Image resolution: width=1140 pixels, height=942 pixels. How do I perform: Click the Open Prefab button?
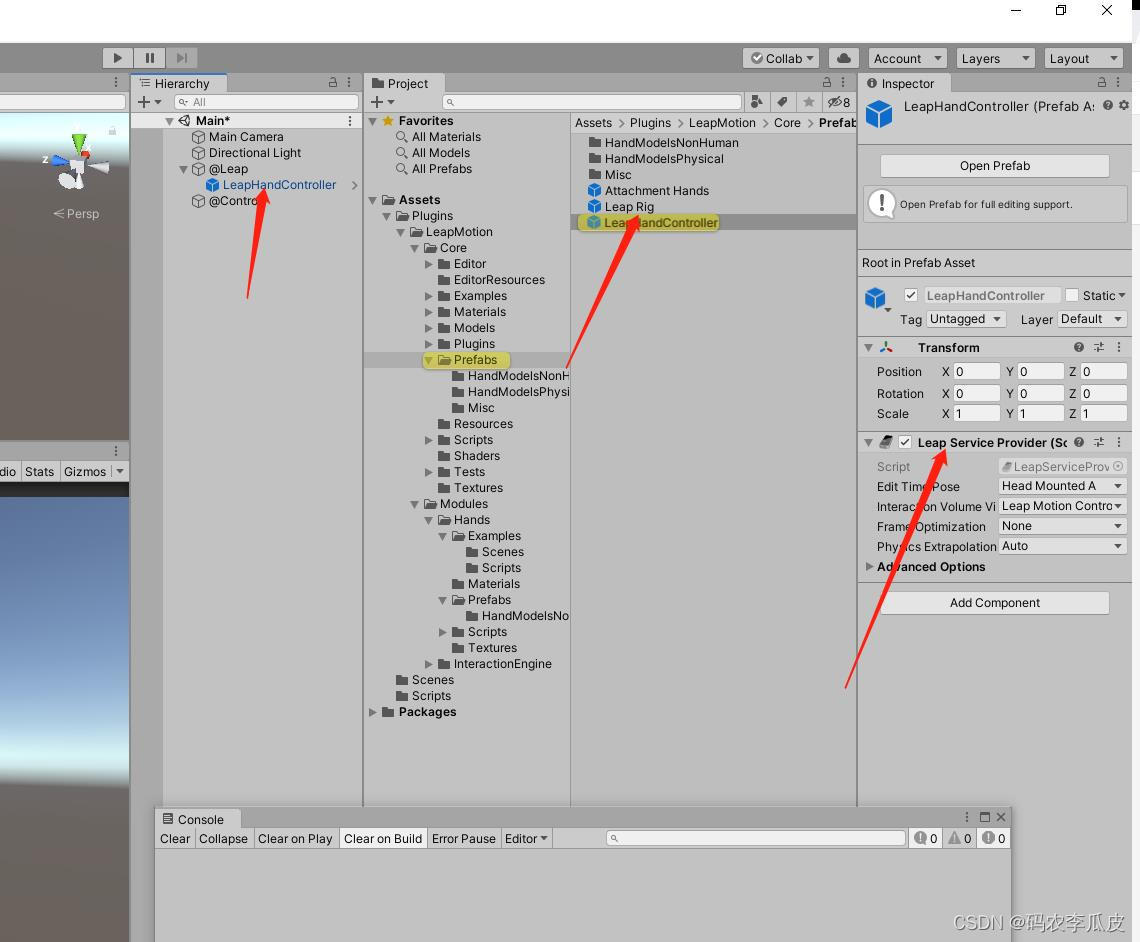[995, 166]
